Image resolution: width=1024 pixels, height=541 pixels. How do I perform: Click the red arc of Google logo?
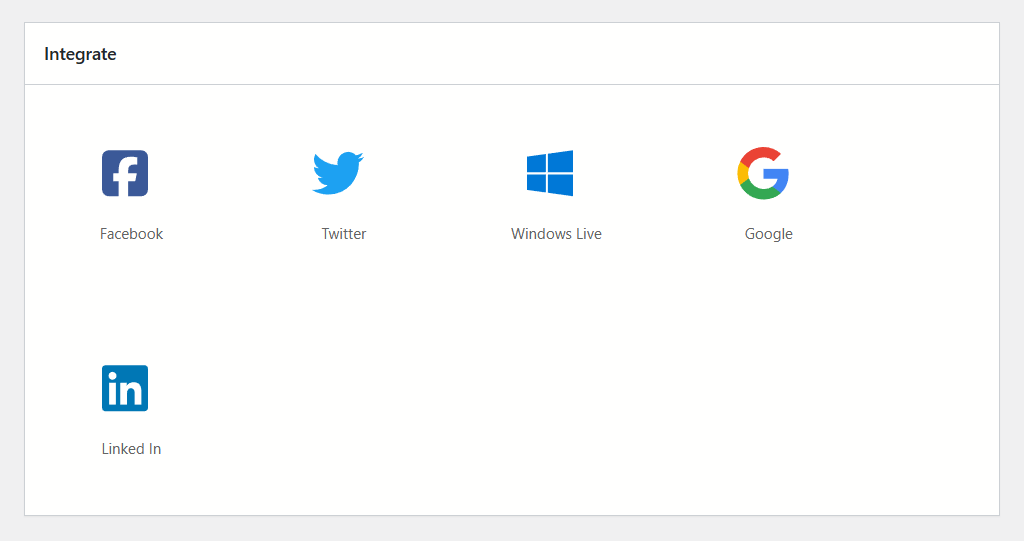coord(762,153)
